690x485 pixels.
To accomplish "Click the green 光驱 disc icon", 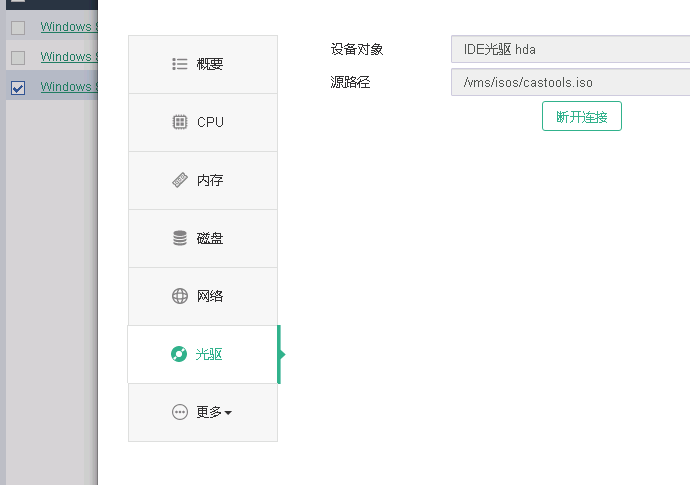I will click(x=180, y=354).
